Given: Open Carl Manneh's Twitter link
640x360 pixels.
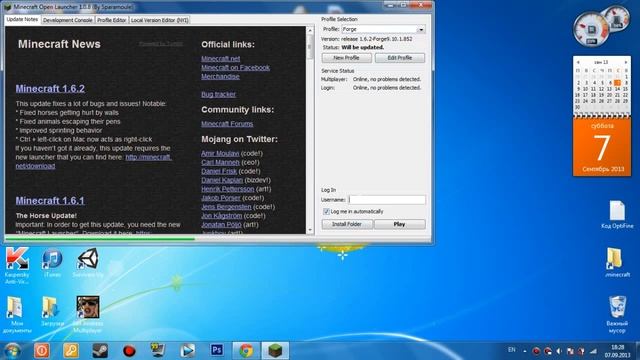Looking at the screenshot, I should point(220,162).
